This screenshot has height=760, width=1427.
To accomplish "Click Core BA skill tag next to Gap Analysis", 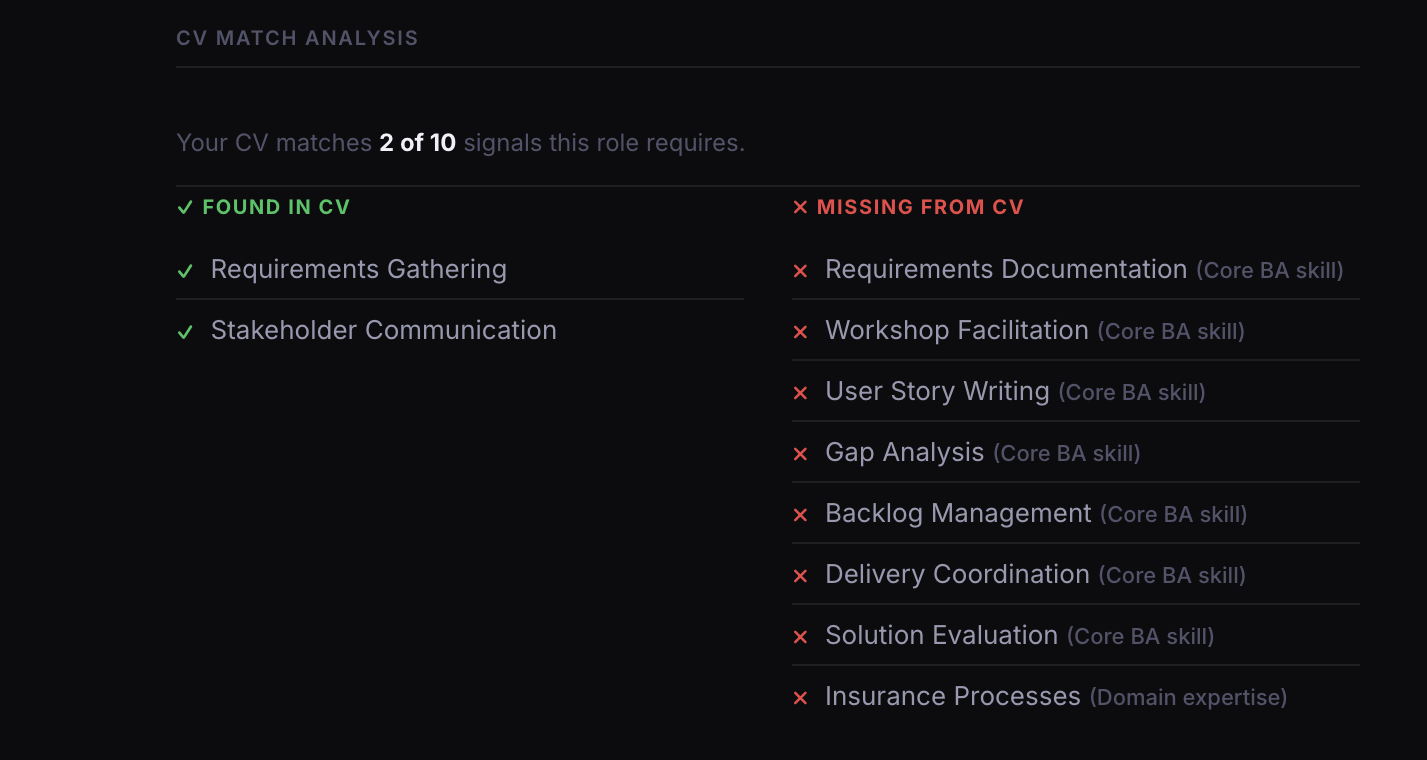I will (1066, 454).
